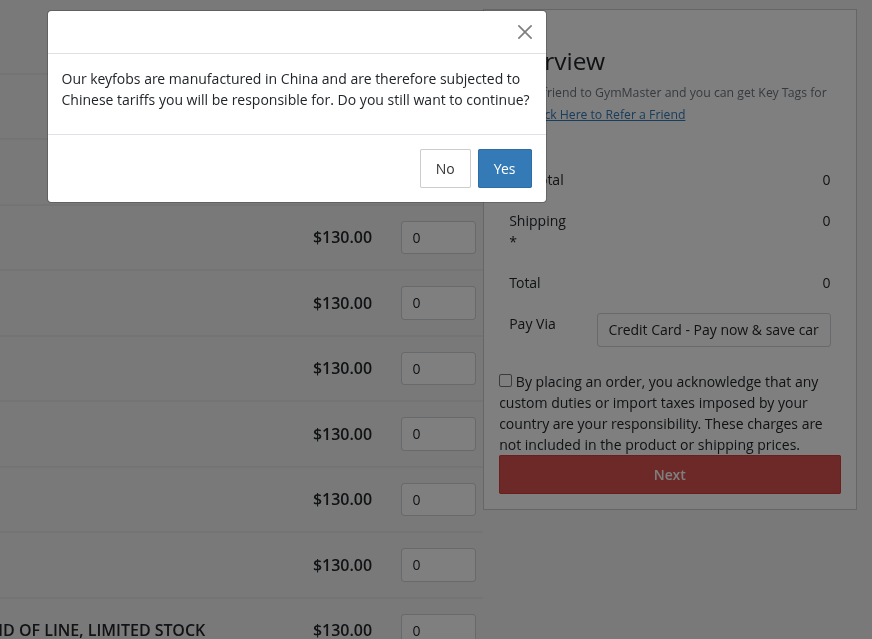Open the Pay Via dropdown

(713, 330)
